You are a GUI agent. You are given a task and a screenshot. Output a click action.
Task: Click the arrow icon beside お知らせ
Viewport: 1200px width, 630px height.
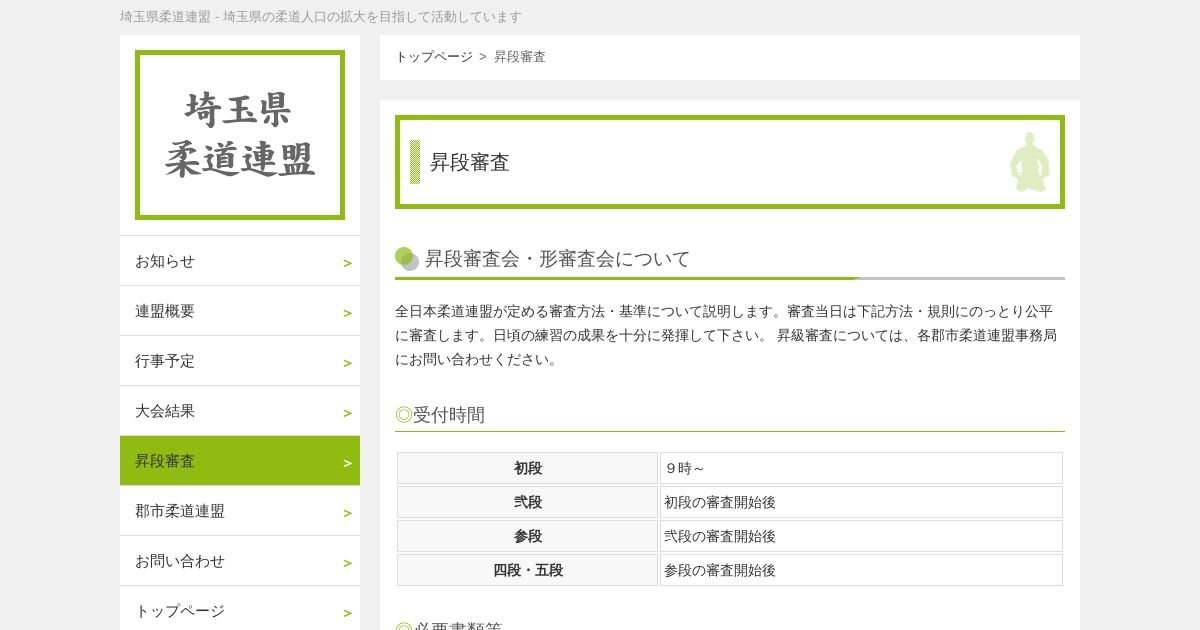(348, 263)
